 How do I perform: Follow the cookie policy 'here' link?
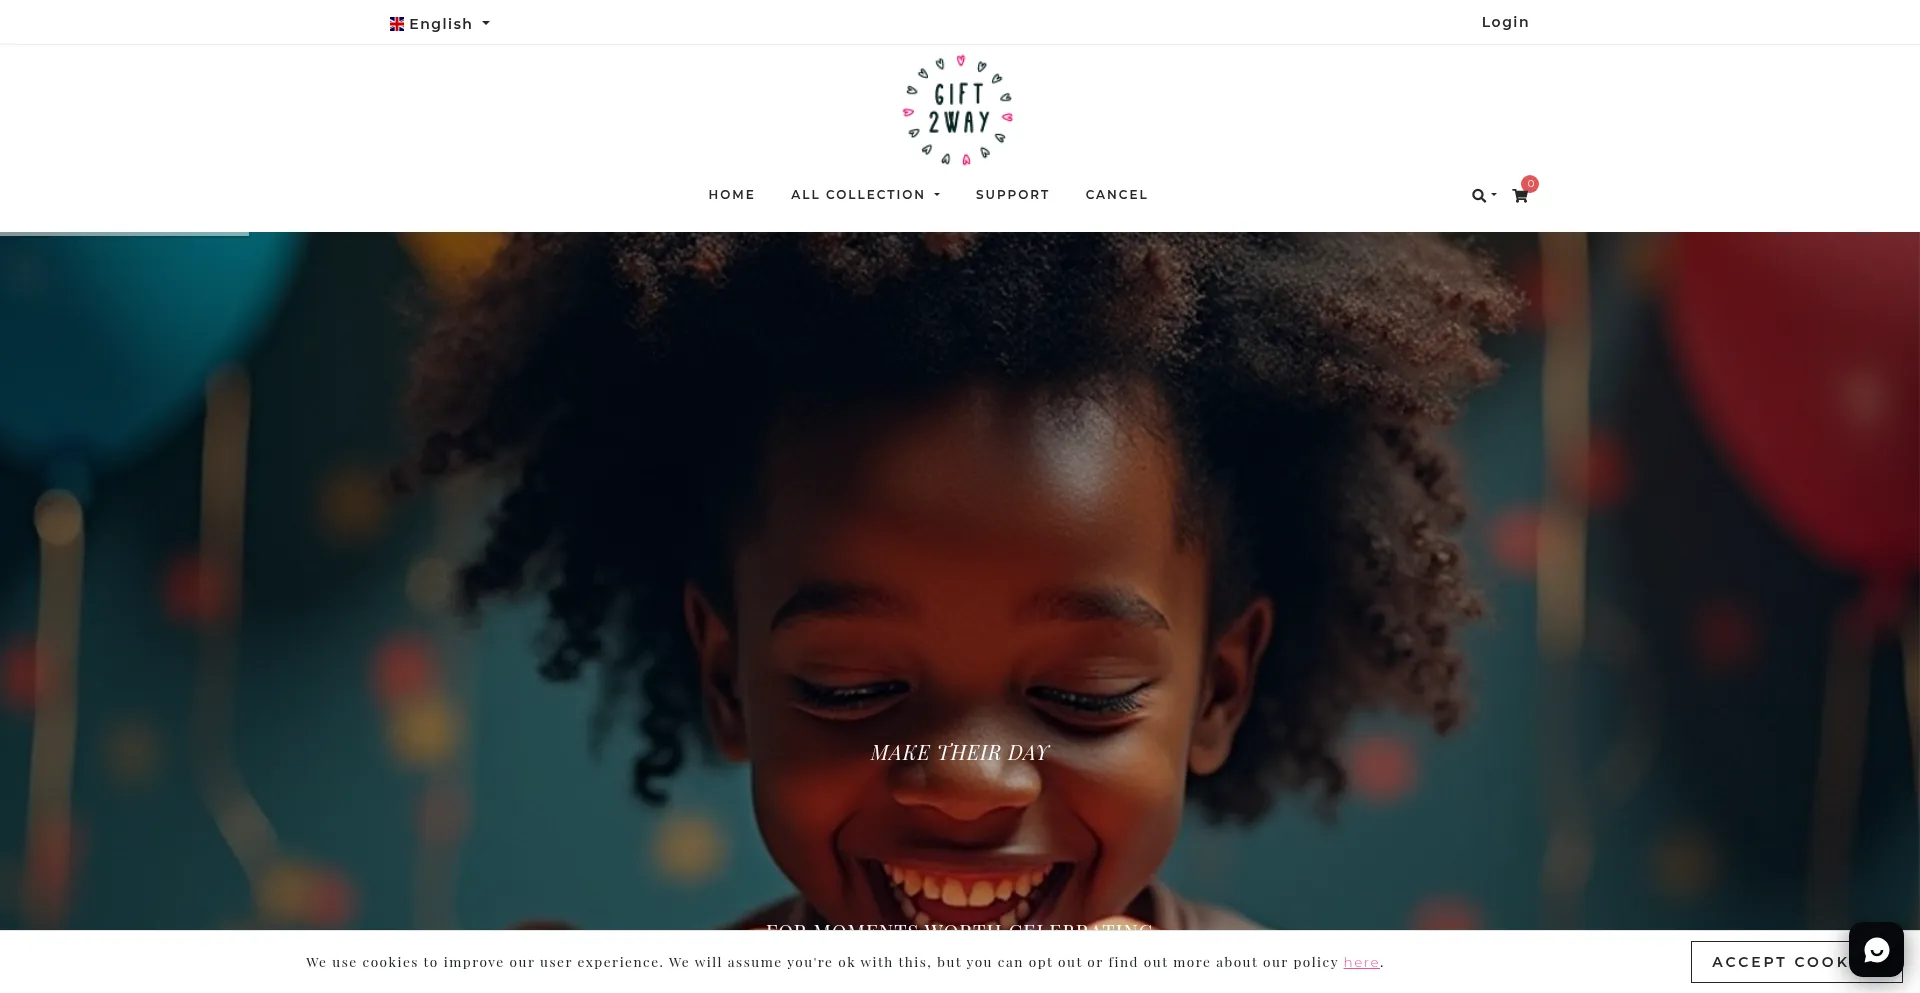click(x=1361, y=962)
